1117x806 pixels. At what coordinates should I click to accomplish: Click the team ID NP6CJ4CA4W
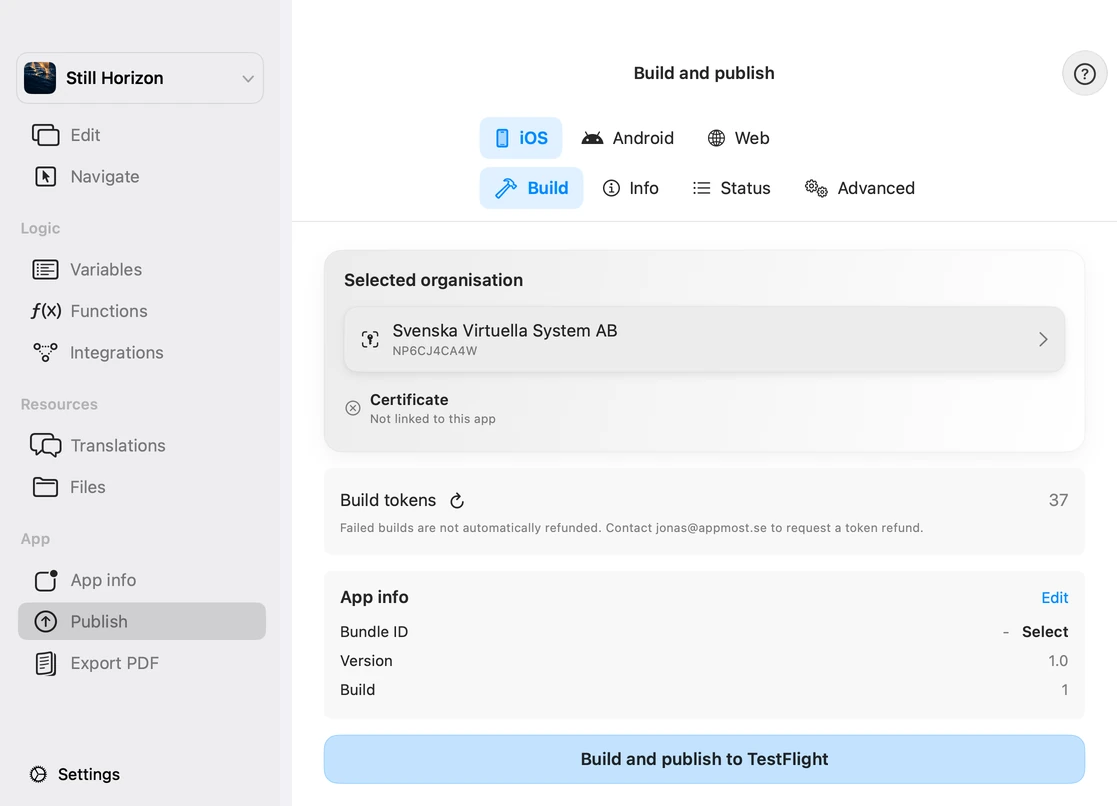(435, 351)
